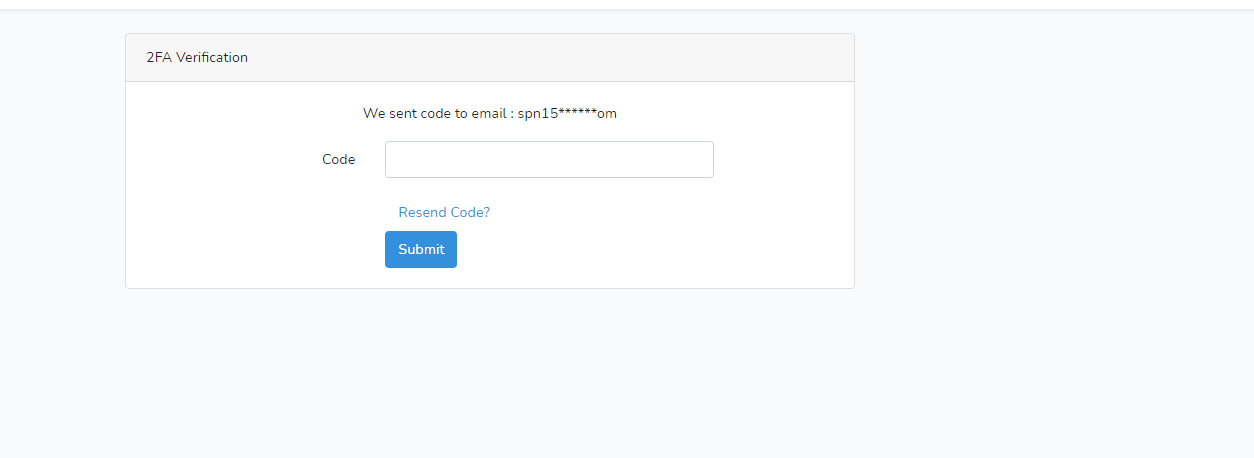This screenshot has width=1254, height=458.
Task: Place cursor in the verification code textbox
Action: tap(549, 159)
